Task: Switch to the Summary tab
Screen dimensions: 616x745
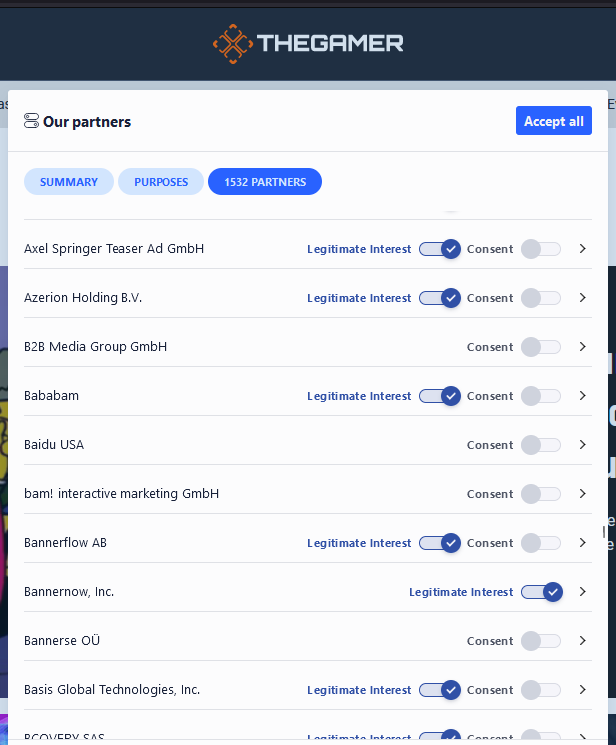Action: pyautogui.click(x=69, y=181)
